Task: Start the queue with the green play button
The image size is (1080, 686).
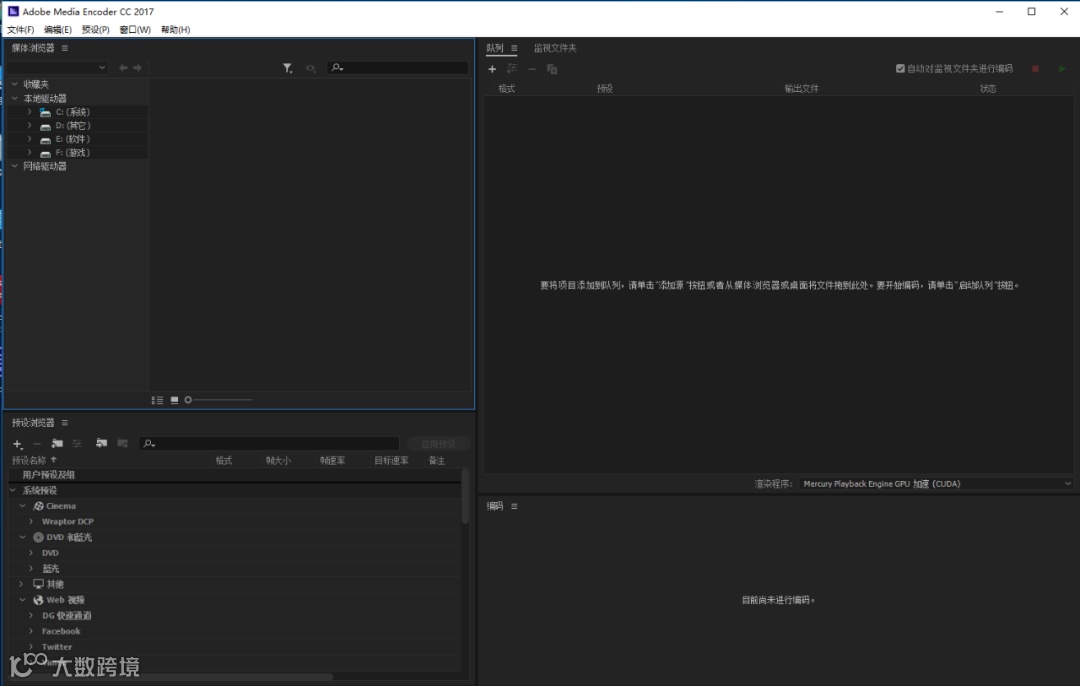Action: click(x=1062, y=69)
